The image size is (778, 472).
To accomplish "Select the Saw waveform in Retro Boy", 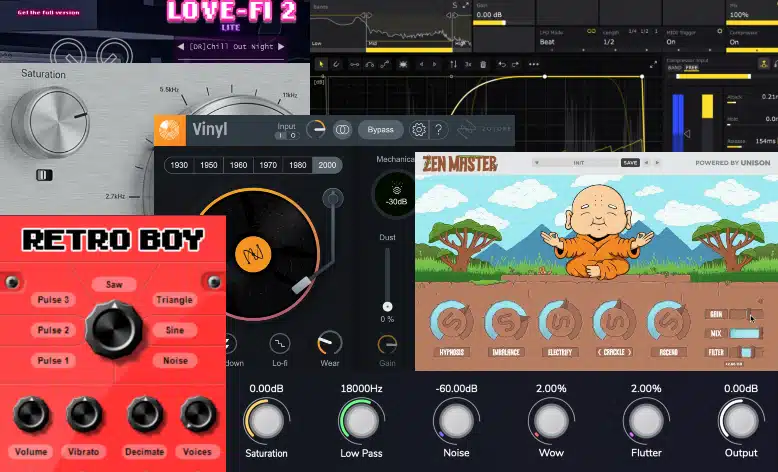I will 114,284.
